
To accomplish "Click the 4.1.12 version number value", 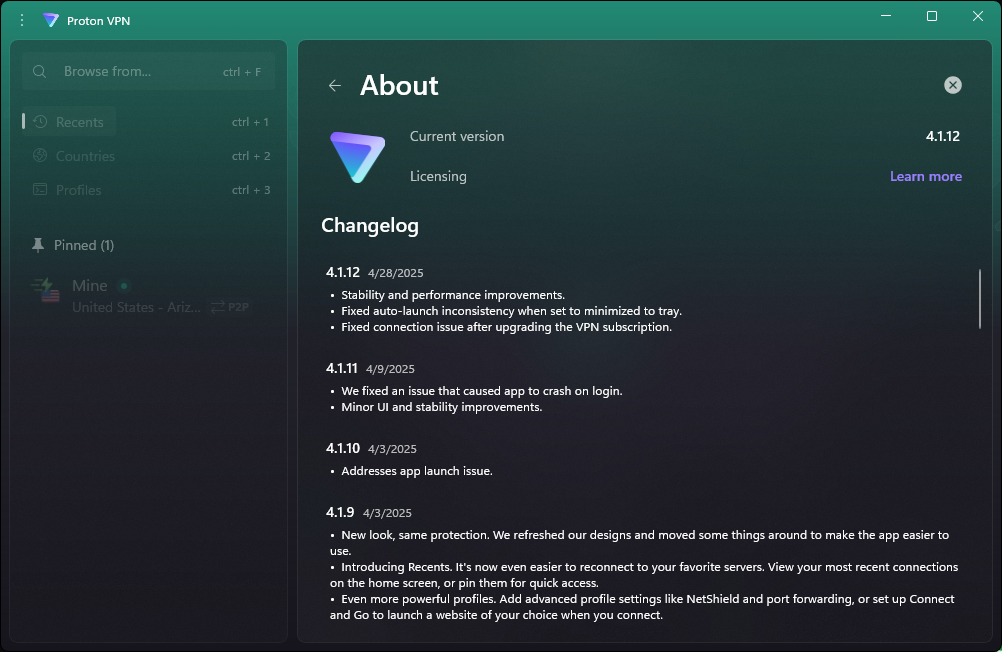I will tap(943, 136).
